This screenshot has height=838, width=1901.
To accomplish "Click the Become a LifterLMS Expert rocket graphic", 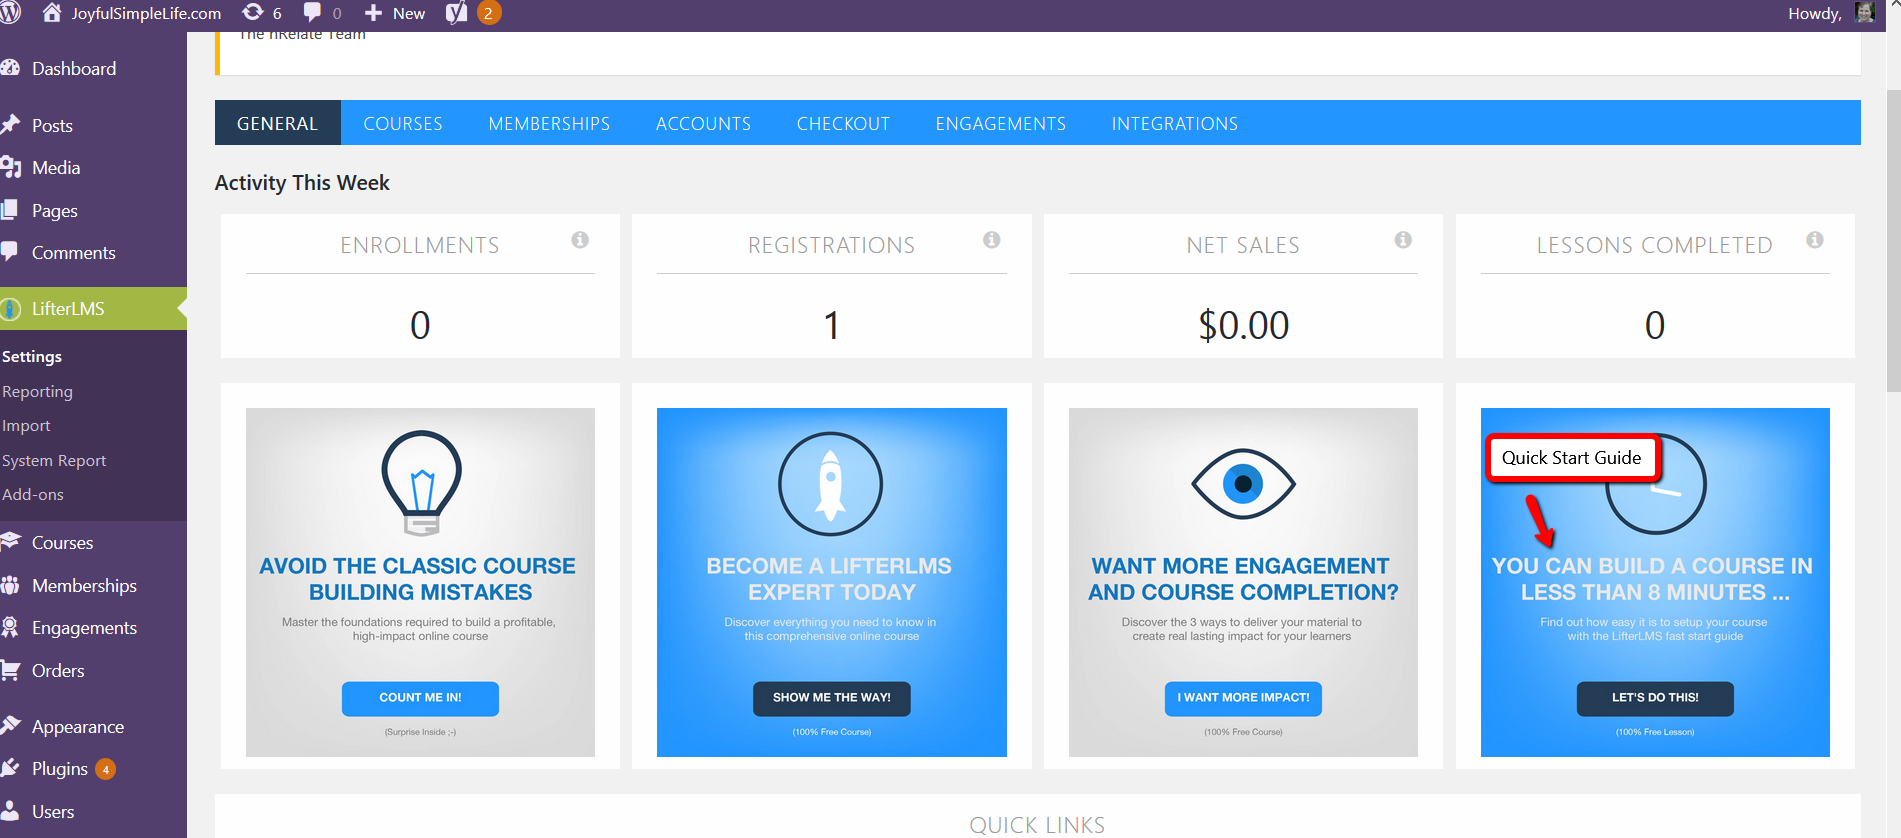I will click(831, 484).
